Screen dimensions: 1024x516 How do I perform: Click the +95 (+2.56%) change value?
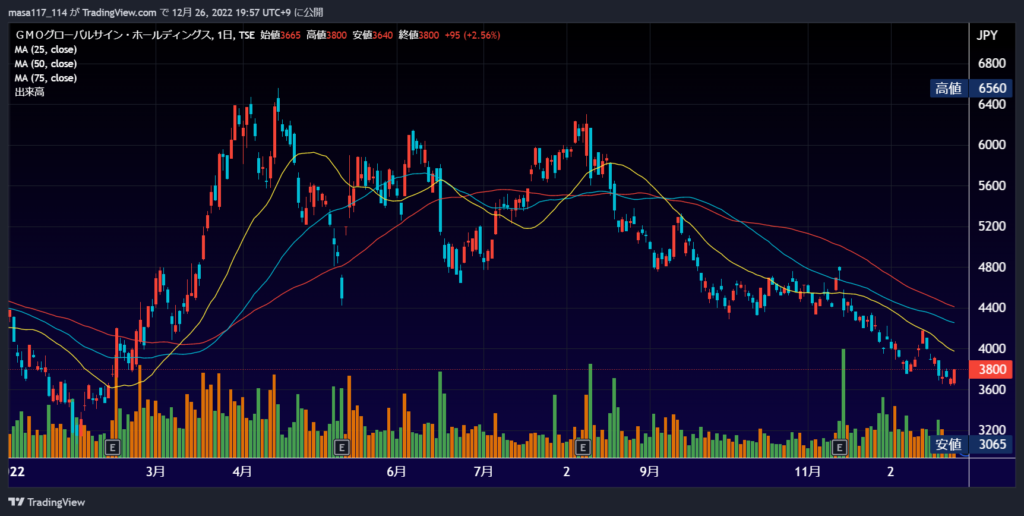click(472, 35)
